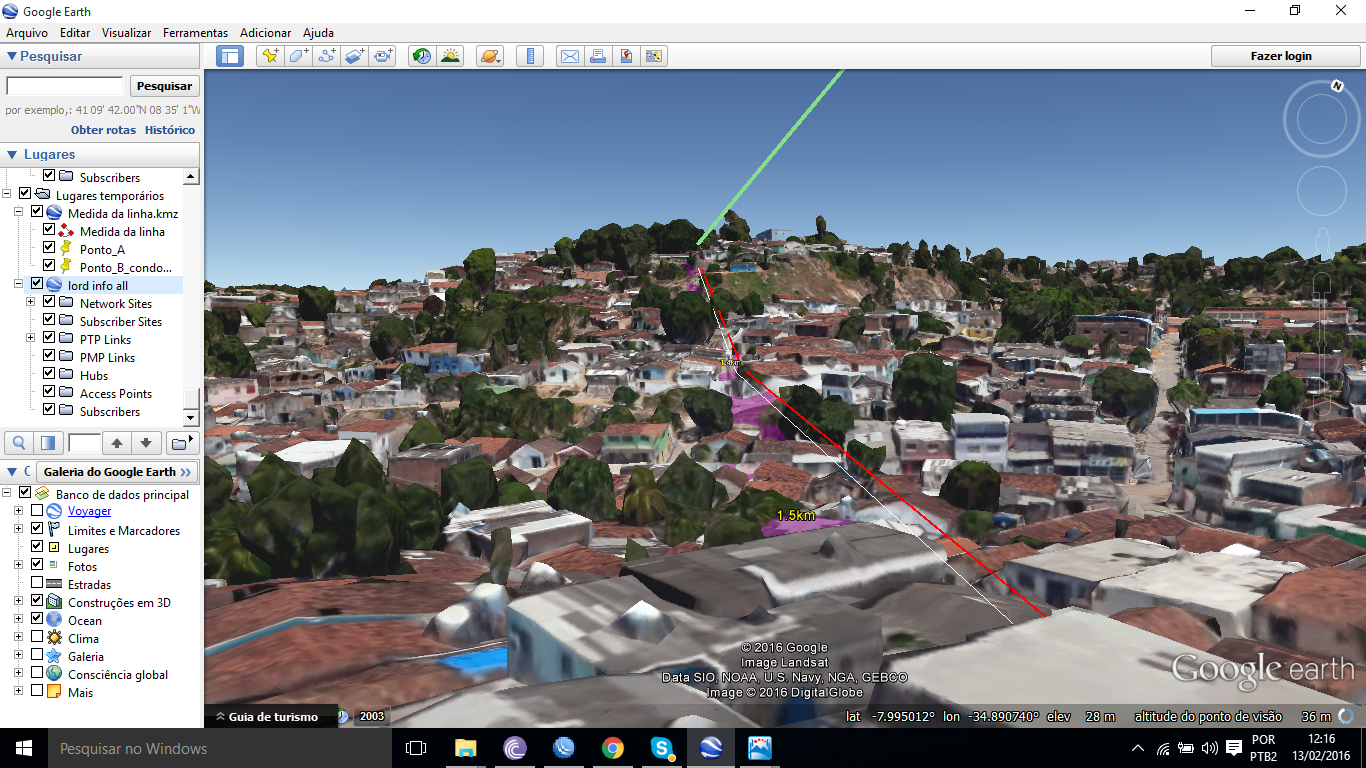
Task: Open the Windows Start menu
Action: (x=24, y=747)
